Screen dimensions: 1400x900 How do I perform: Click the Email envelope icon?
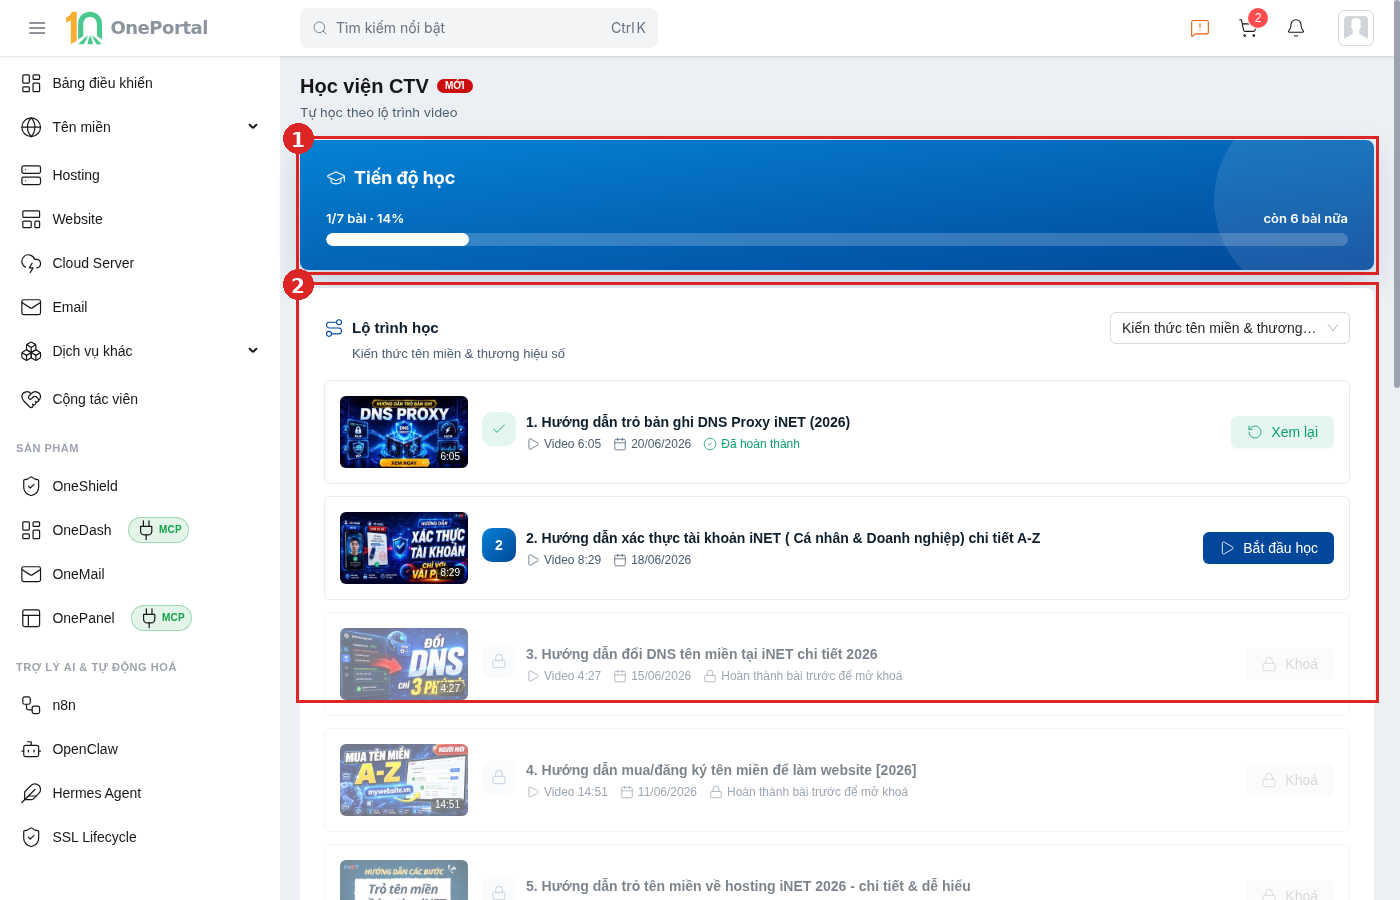pyautogui.click(x=31, y=307)
